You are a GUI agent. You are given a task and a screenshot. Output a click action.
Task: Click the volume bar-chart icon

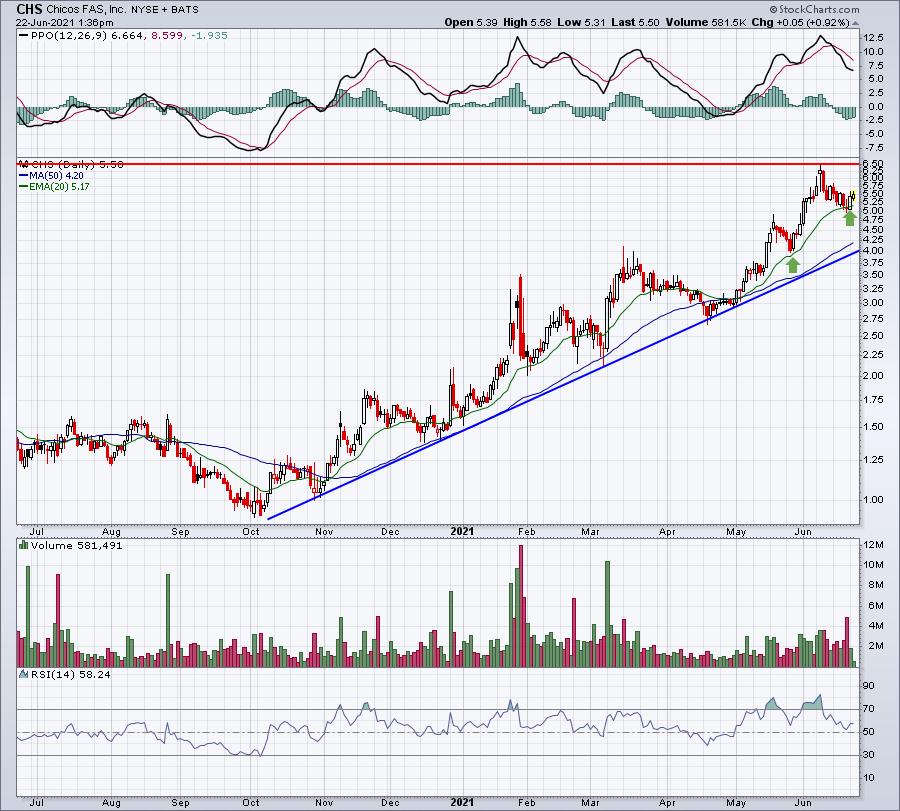pyautogui.click(x=24, y=545)
